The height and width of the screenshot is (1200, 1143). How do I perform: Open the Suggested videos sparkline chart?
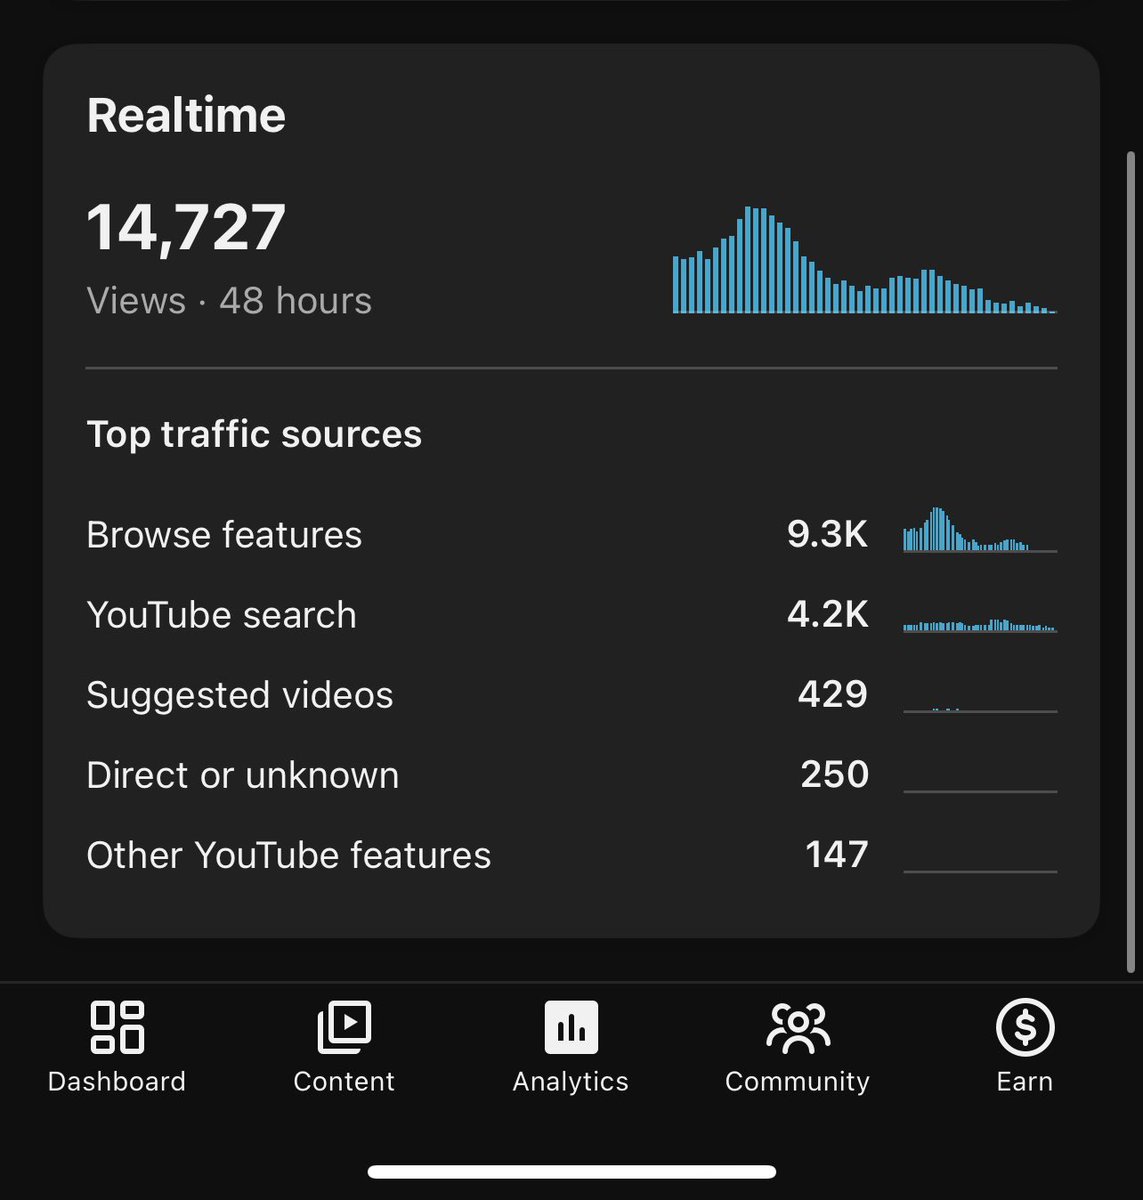(x=980, y=709)
